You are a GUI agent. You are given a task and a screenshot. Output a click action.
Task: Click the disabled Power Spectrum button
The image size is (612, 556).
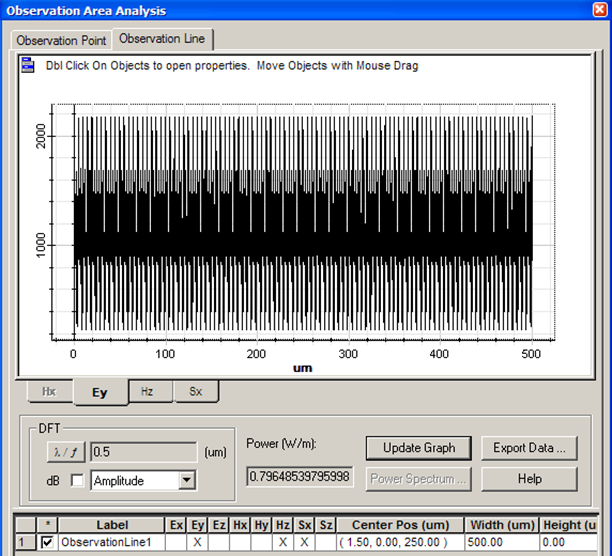[x=418, y=479]
